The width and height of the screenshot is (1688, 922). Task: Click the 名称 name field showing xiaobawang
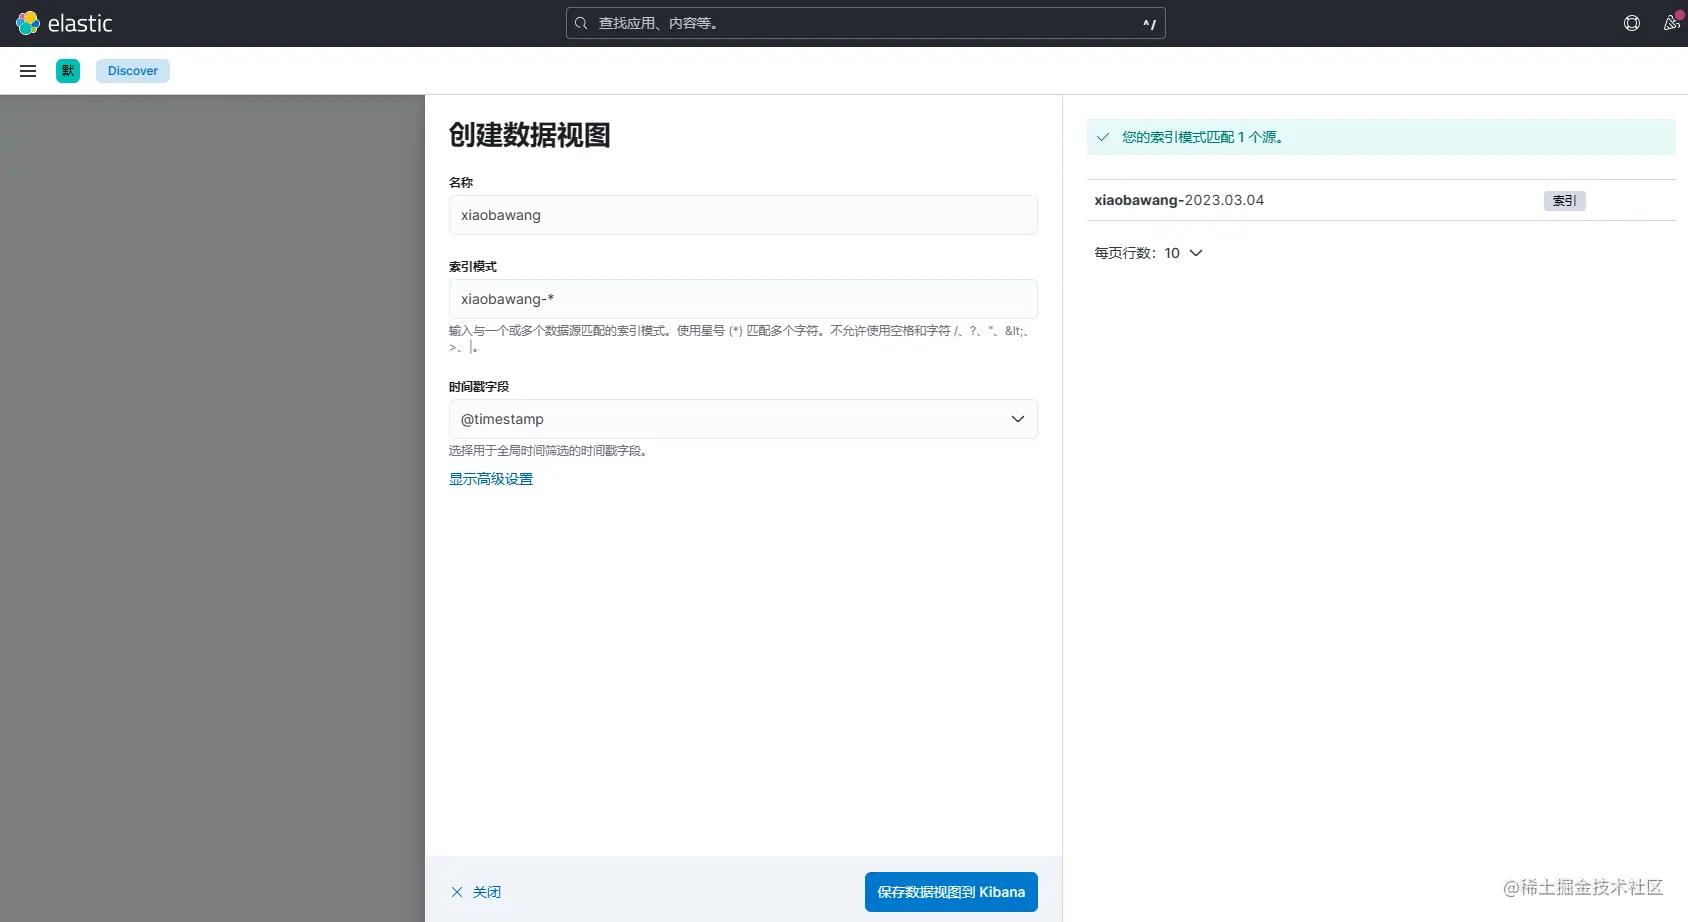pos(742,215)
